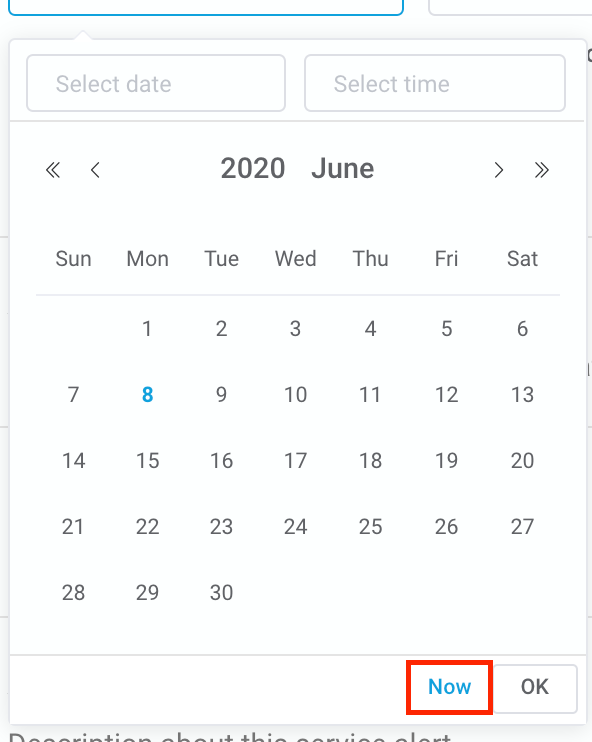The image size is (592, 742).
Task: Go to previous year with double-left arrow
Action: pos(53,170)
